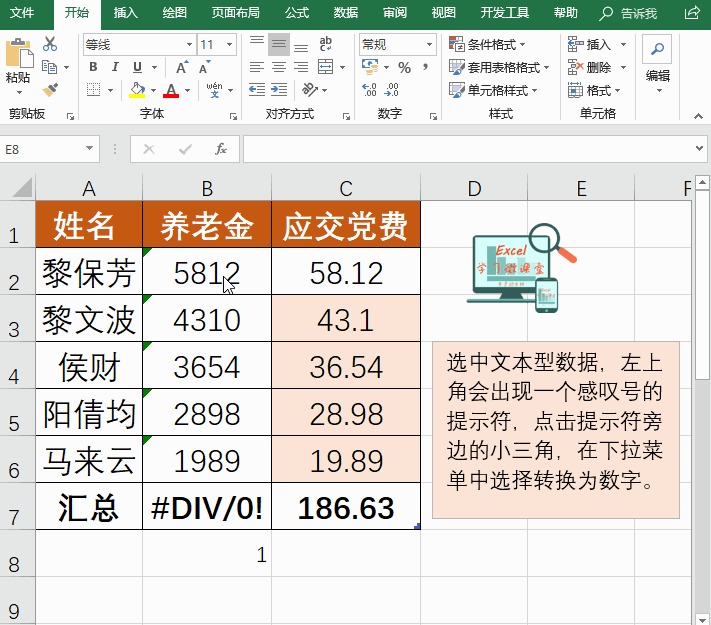Click the phonetic guide wén icon
Image resolution: width=711 pixels, height=625 pixels.
214,90
